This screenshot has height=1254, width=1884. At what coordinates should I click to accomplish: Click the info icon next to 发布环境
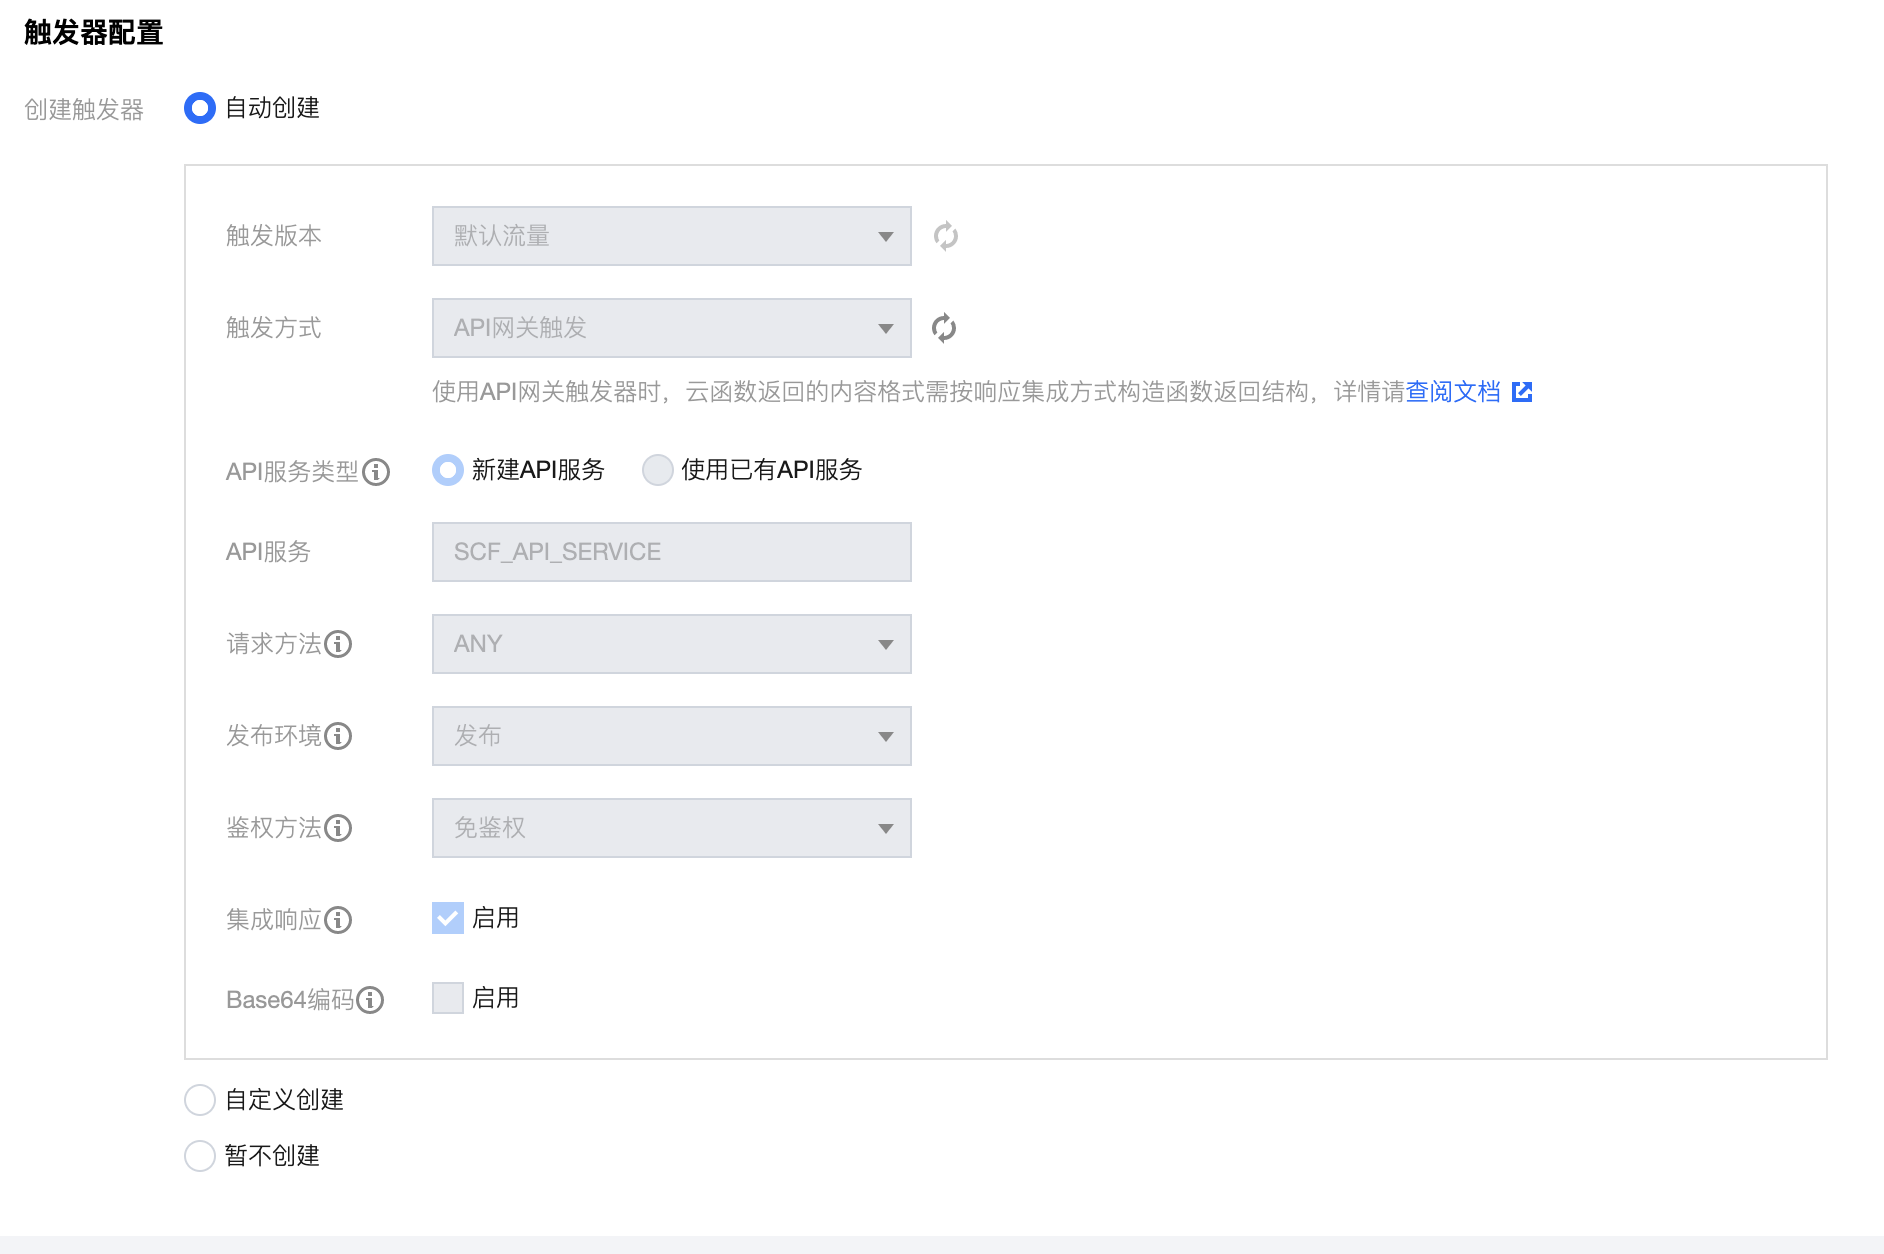(339, 738)
